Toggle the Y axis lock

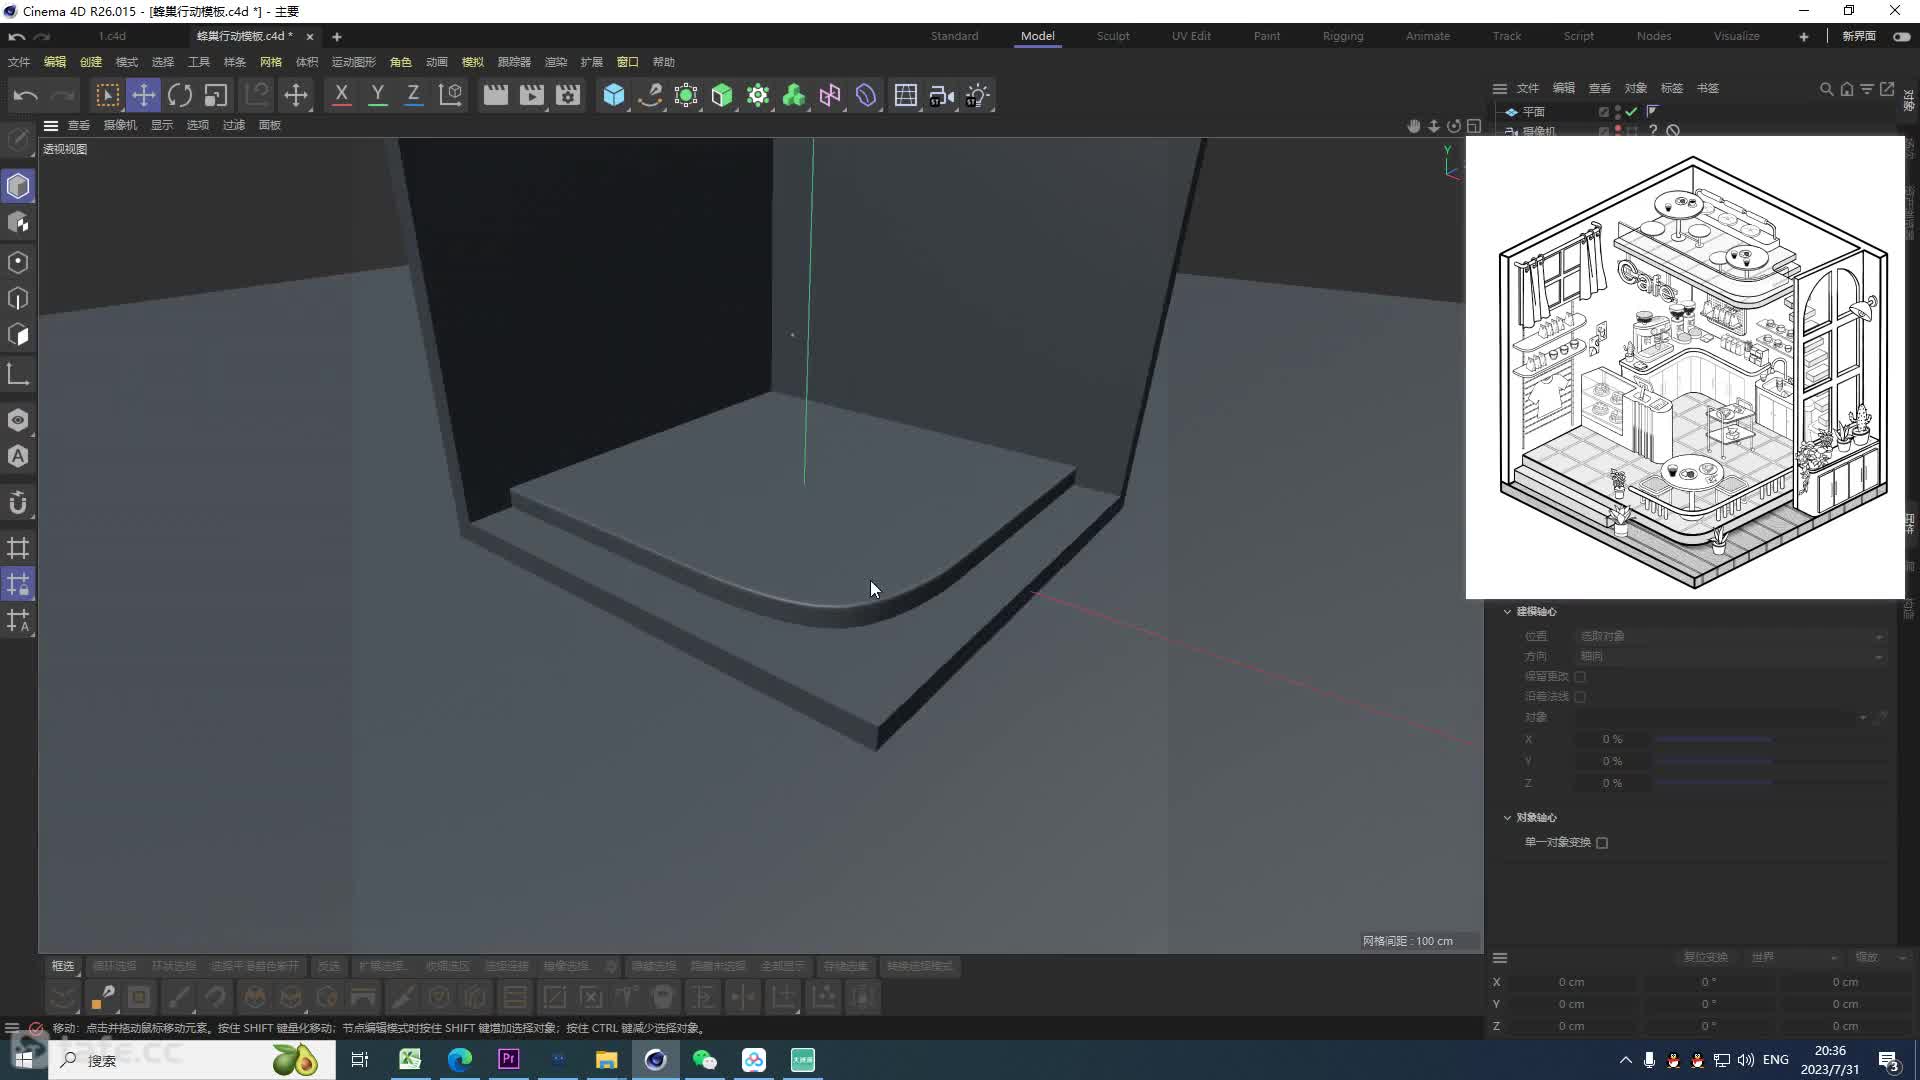click(x=377, y=95)
